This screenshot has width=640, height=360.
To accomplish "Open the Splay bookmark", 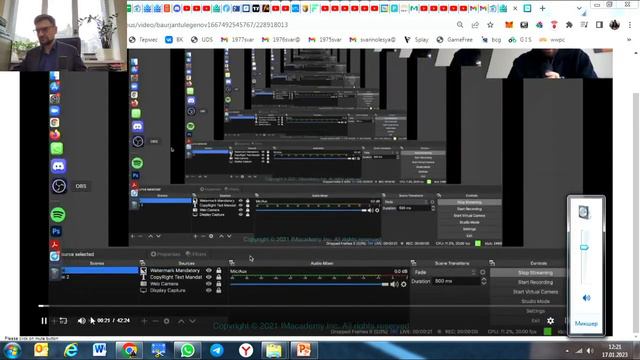I will click(x=416, y=40).
